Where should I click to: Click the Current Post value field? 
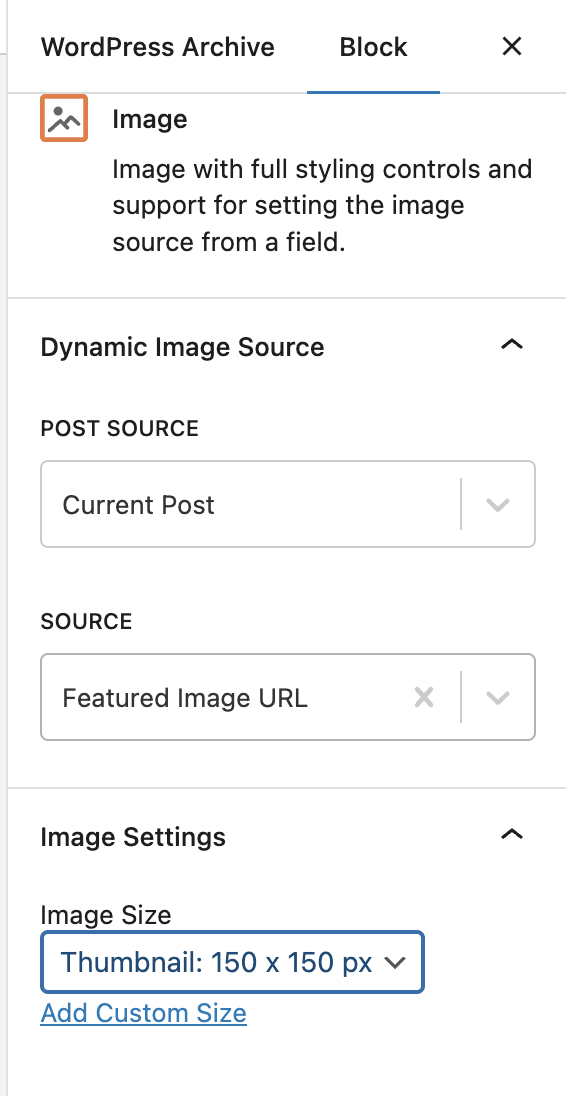tap(252, 504)
